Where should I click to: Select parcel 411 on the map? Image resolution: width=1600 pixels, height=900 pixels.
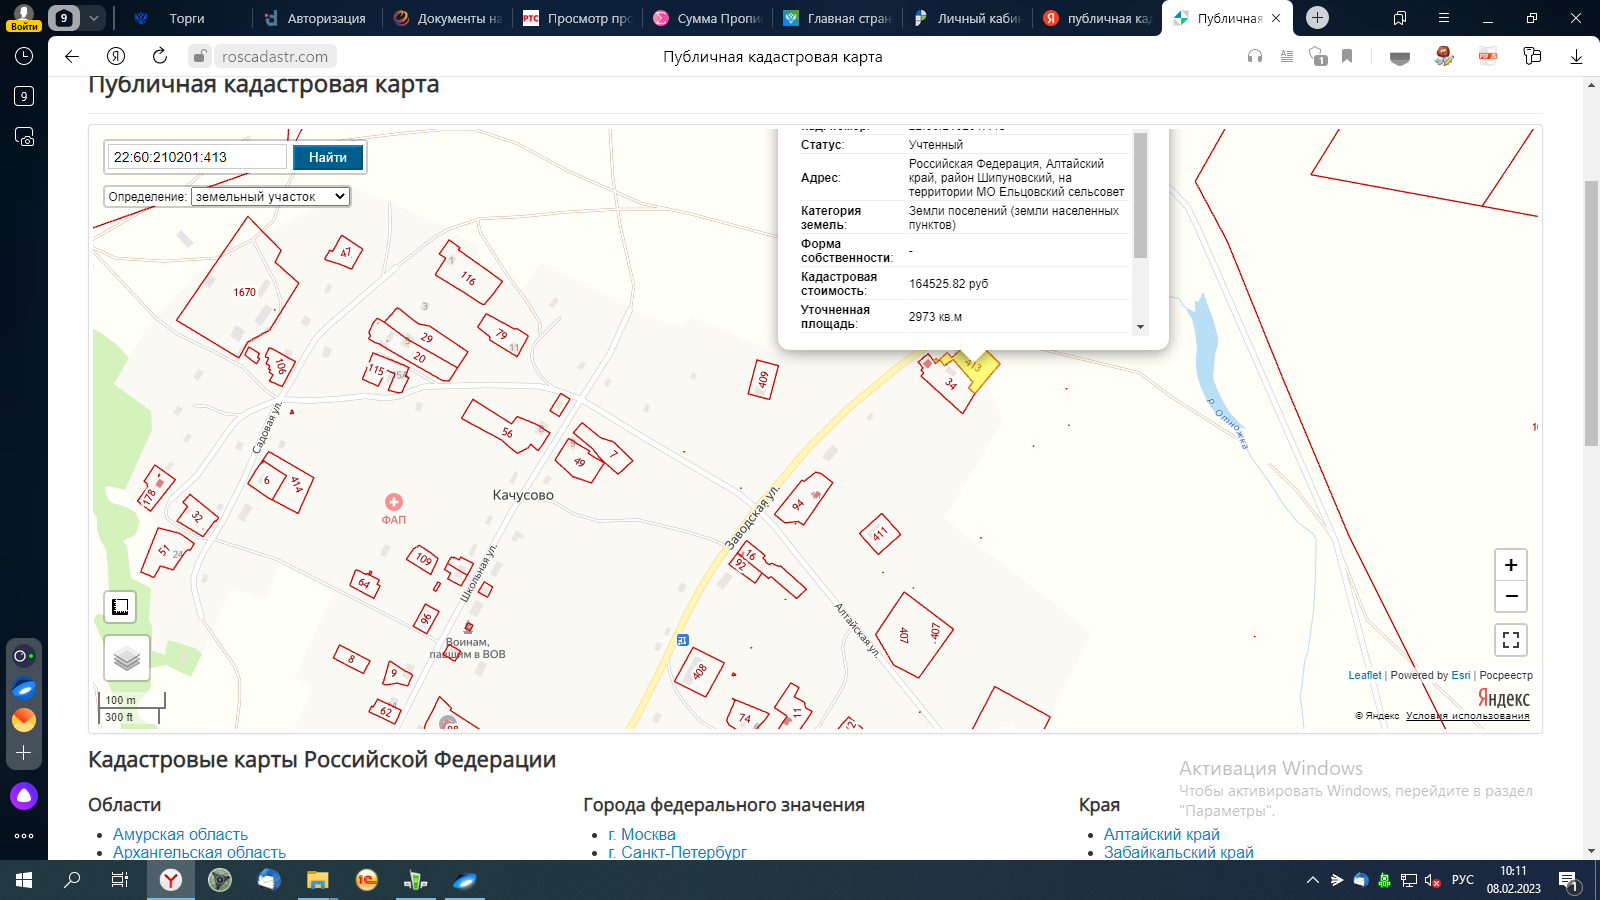coord(880,535)
